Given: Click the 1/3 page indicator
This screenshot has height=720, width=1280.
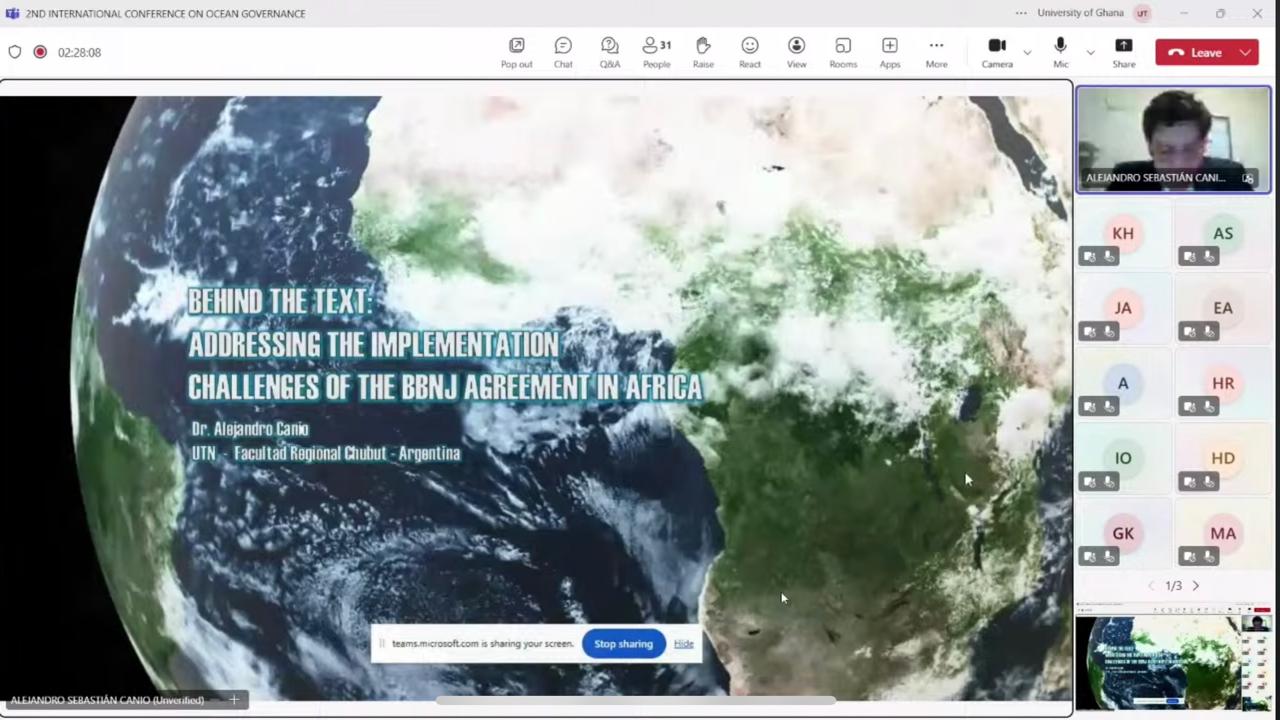Looking at the screenshot, I should click(x=1173, y=586).
